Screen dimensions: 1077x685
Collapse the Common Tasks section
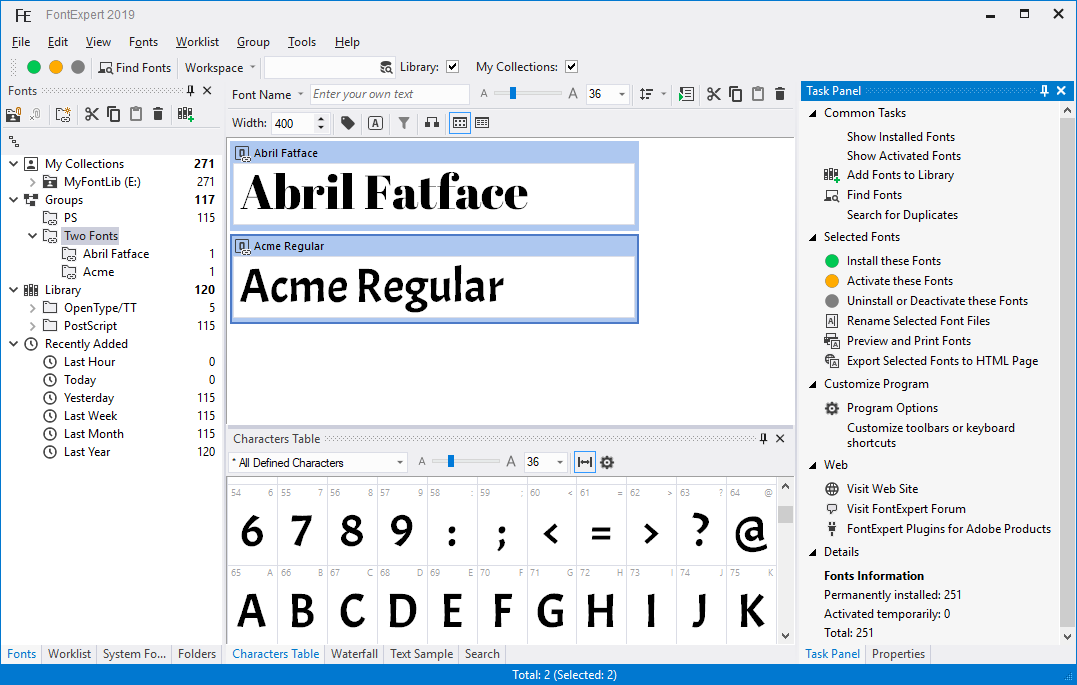pyautogui.click(x=813, y=113)
